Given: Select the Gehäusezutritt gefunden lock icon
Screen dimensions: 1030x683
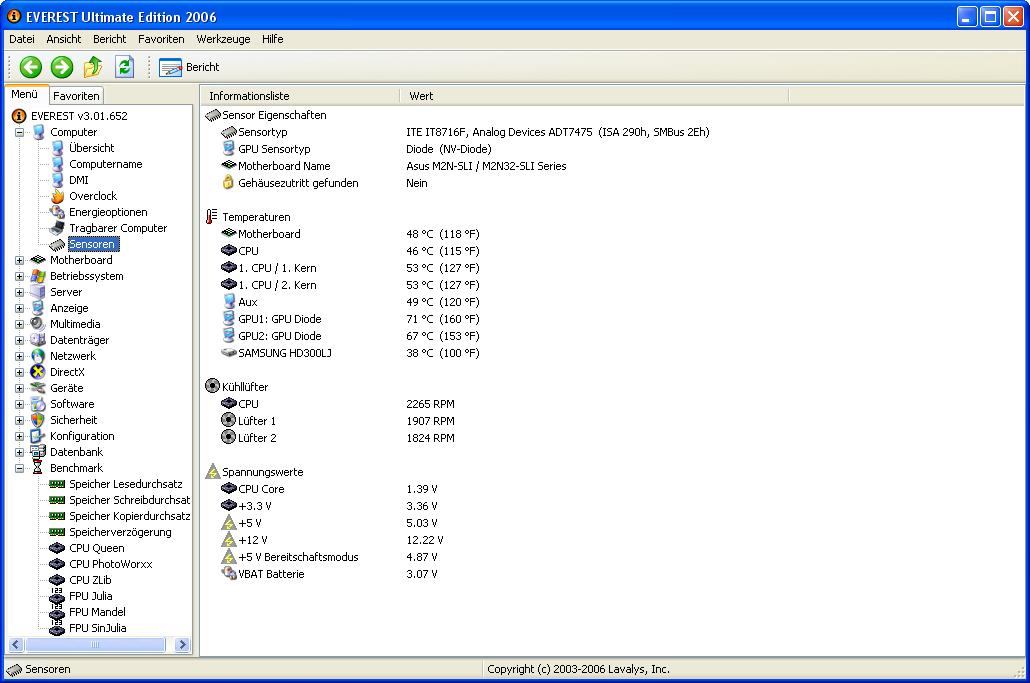Looking at the screenshot, I should tap(228, 183).
